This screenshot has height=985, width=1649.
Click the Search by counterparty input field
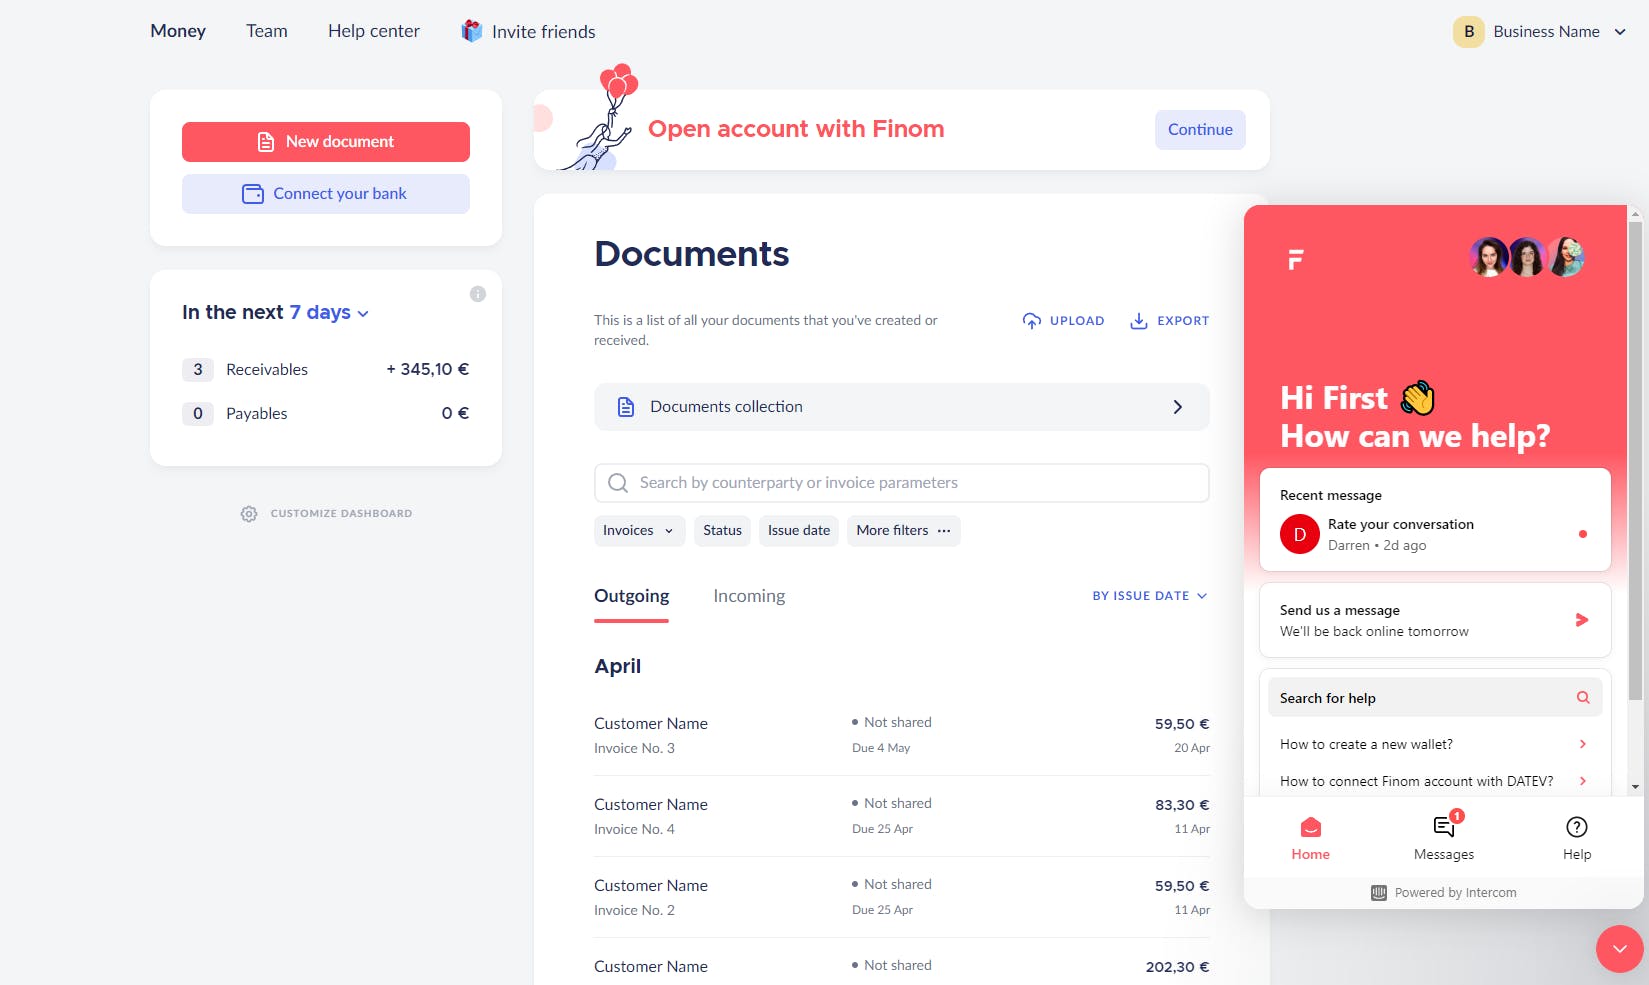901,483
